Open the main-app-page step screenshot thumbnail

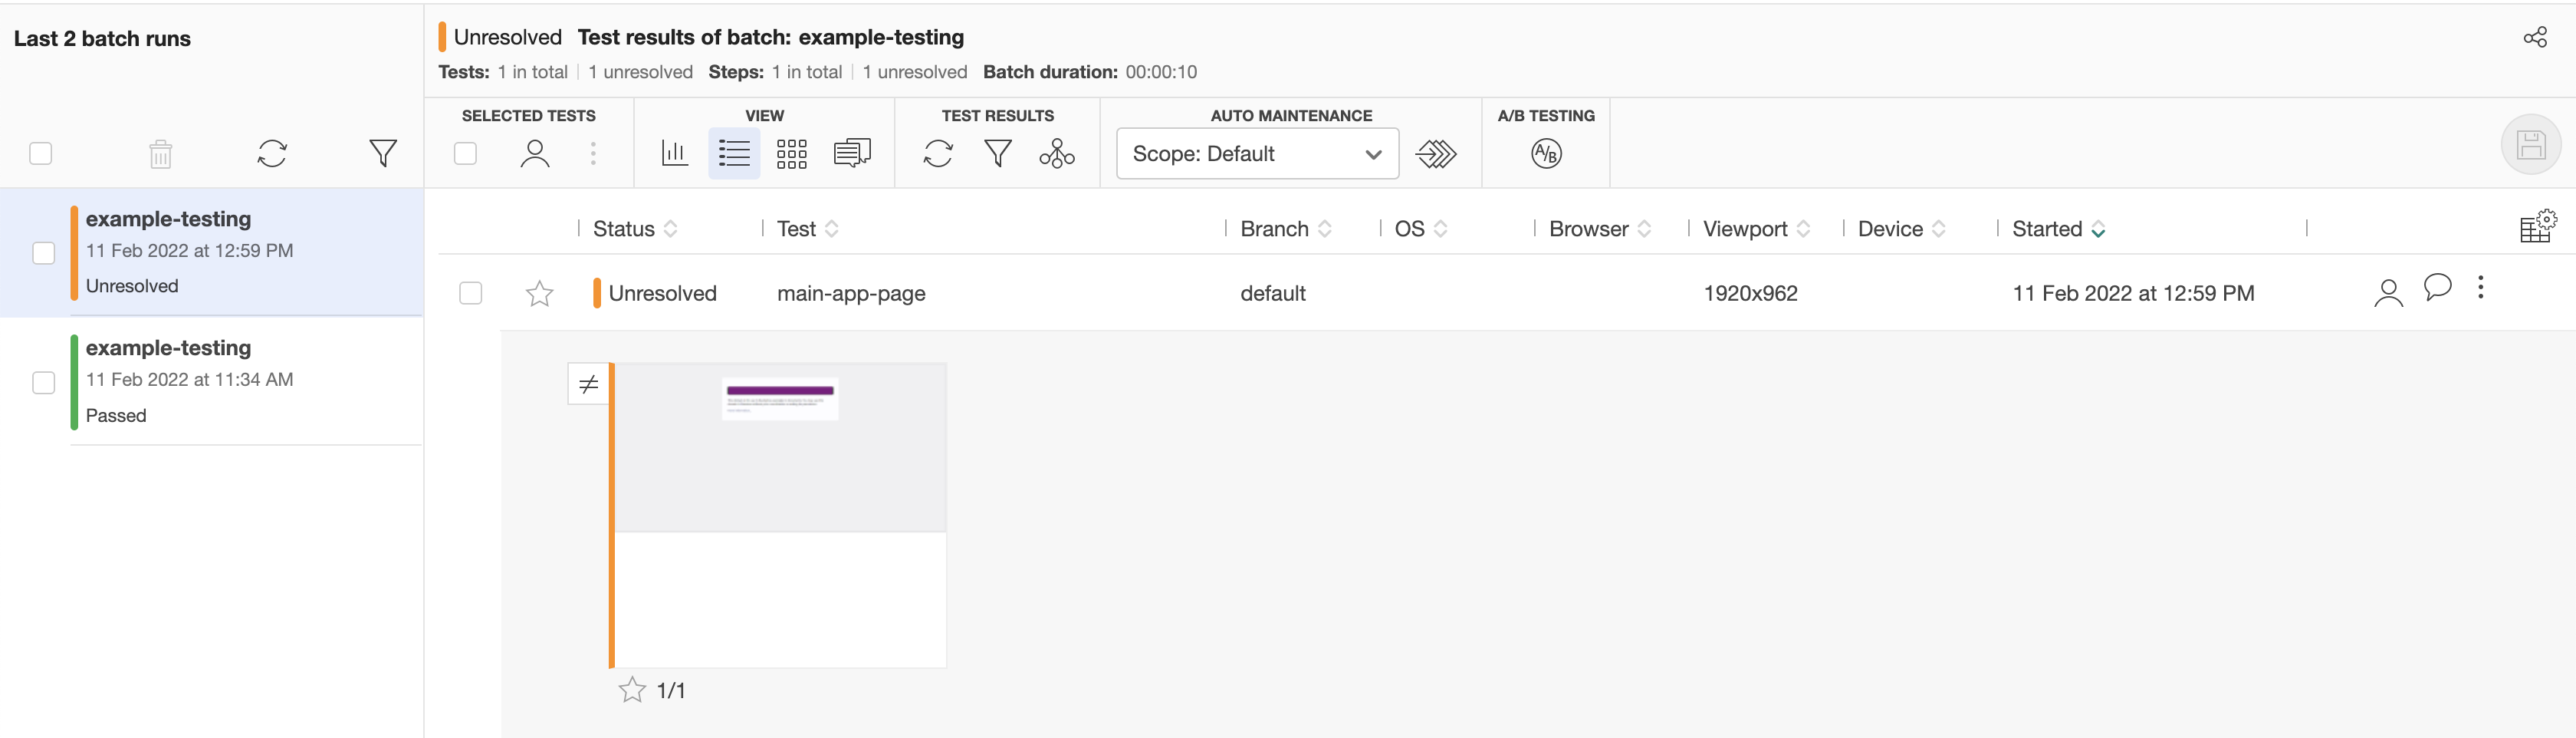(x=780, y=515)
